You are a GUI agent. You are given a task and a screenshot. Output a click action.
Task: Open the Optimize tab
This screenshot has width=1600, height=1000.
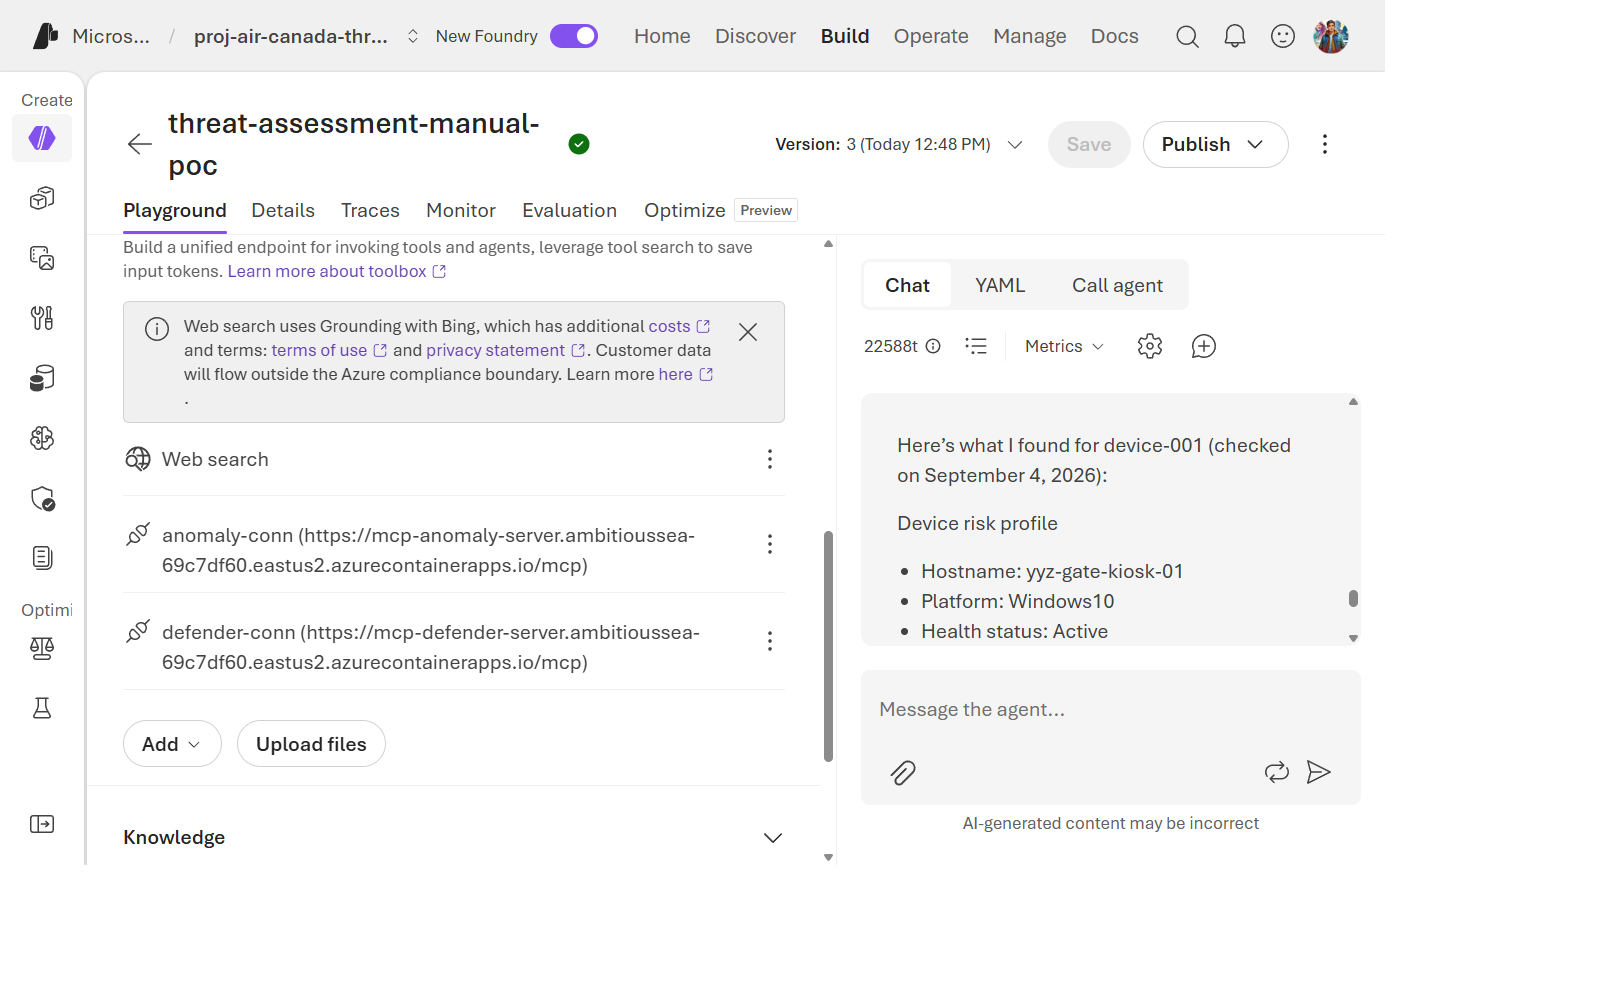pyautogui.click(x=685, y=210)
